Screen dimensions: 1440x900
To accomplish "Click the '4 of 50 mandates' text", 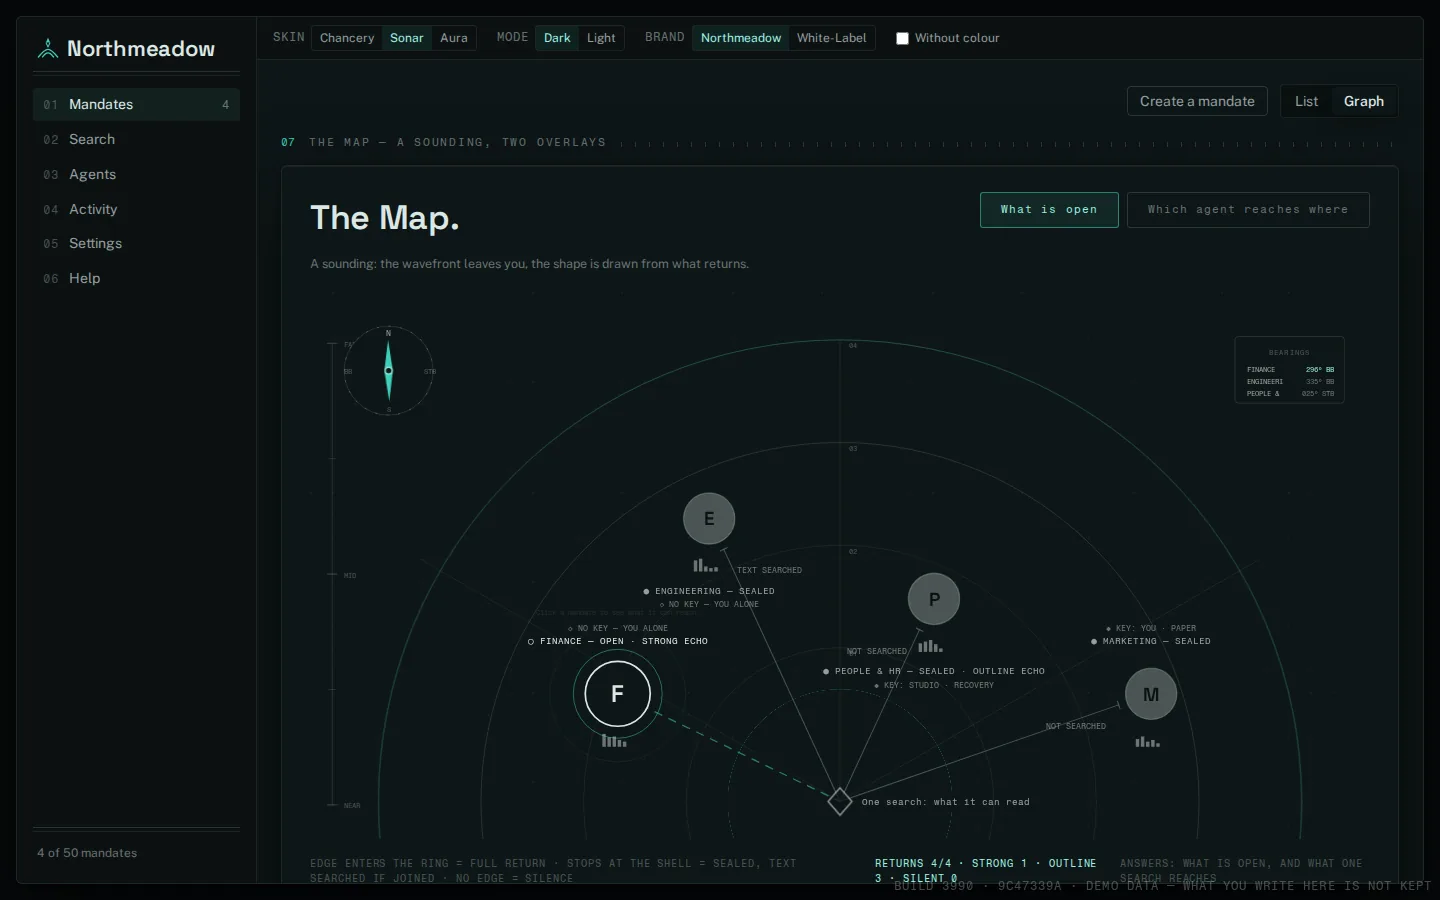I will 87,853.
